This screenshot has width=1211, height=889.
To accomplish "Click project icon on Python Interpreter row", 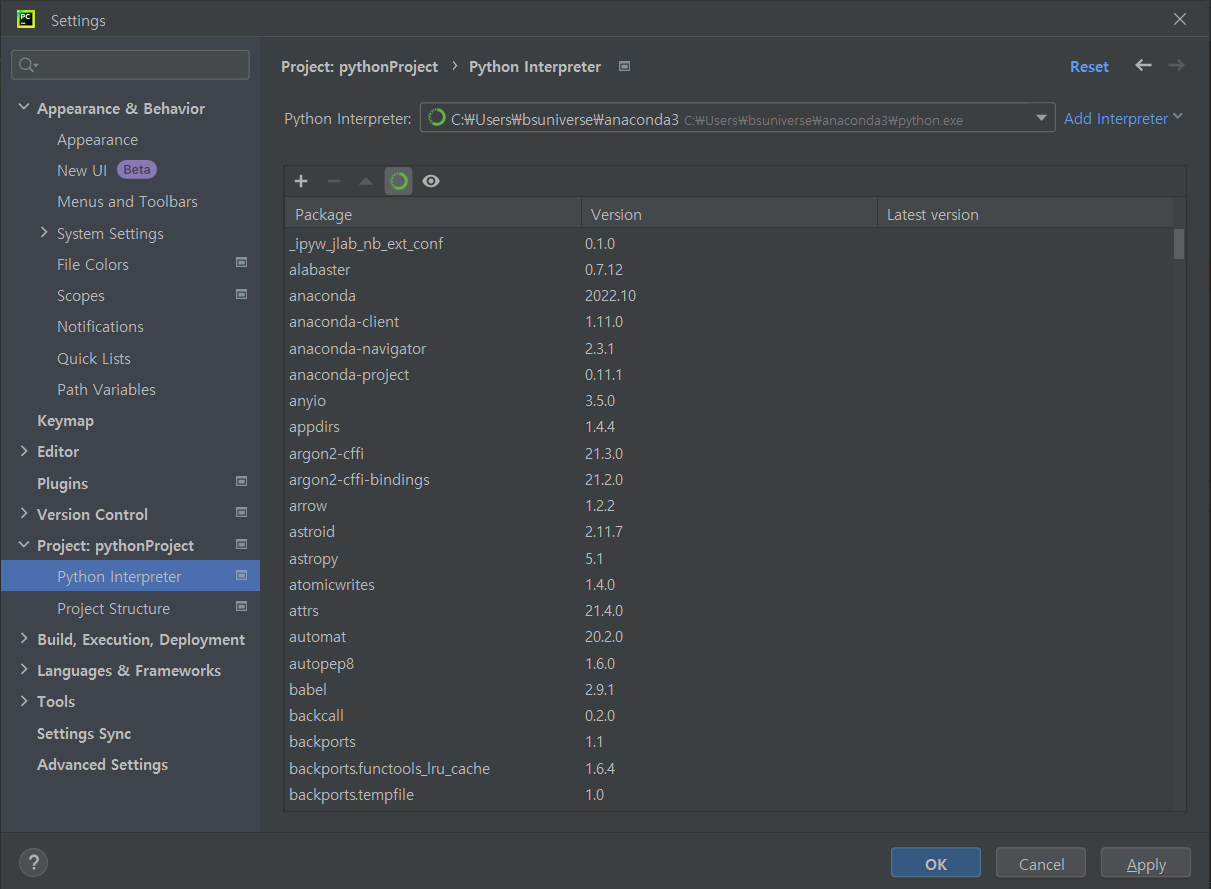I will [241, 575].
